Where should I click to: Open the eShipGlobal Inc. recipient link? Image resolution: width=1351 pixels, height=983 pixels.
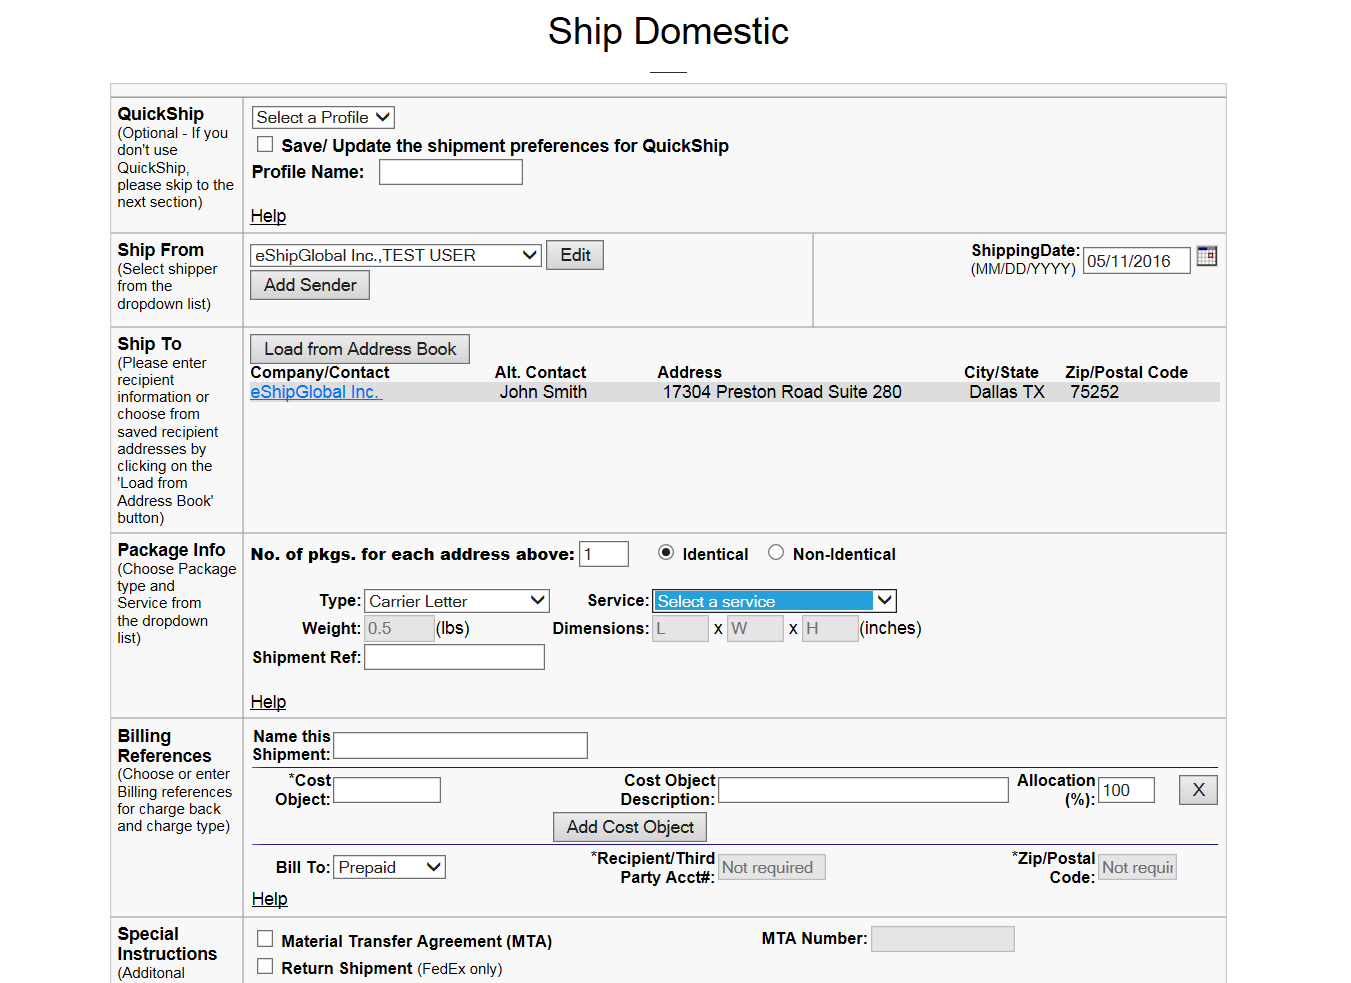tap(314, 392)
